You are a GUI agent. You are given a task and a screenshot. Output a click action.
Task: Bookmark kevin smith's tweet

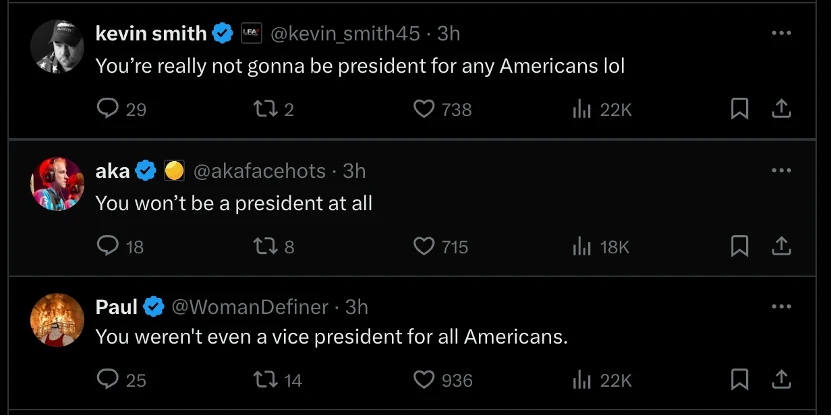pos(739,109)
